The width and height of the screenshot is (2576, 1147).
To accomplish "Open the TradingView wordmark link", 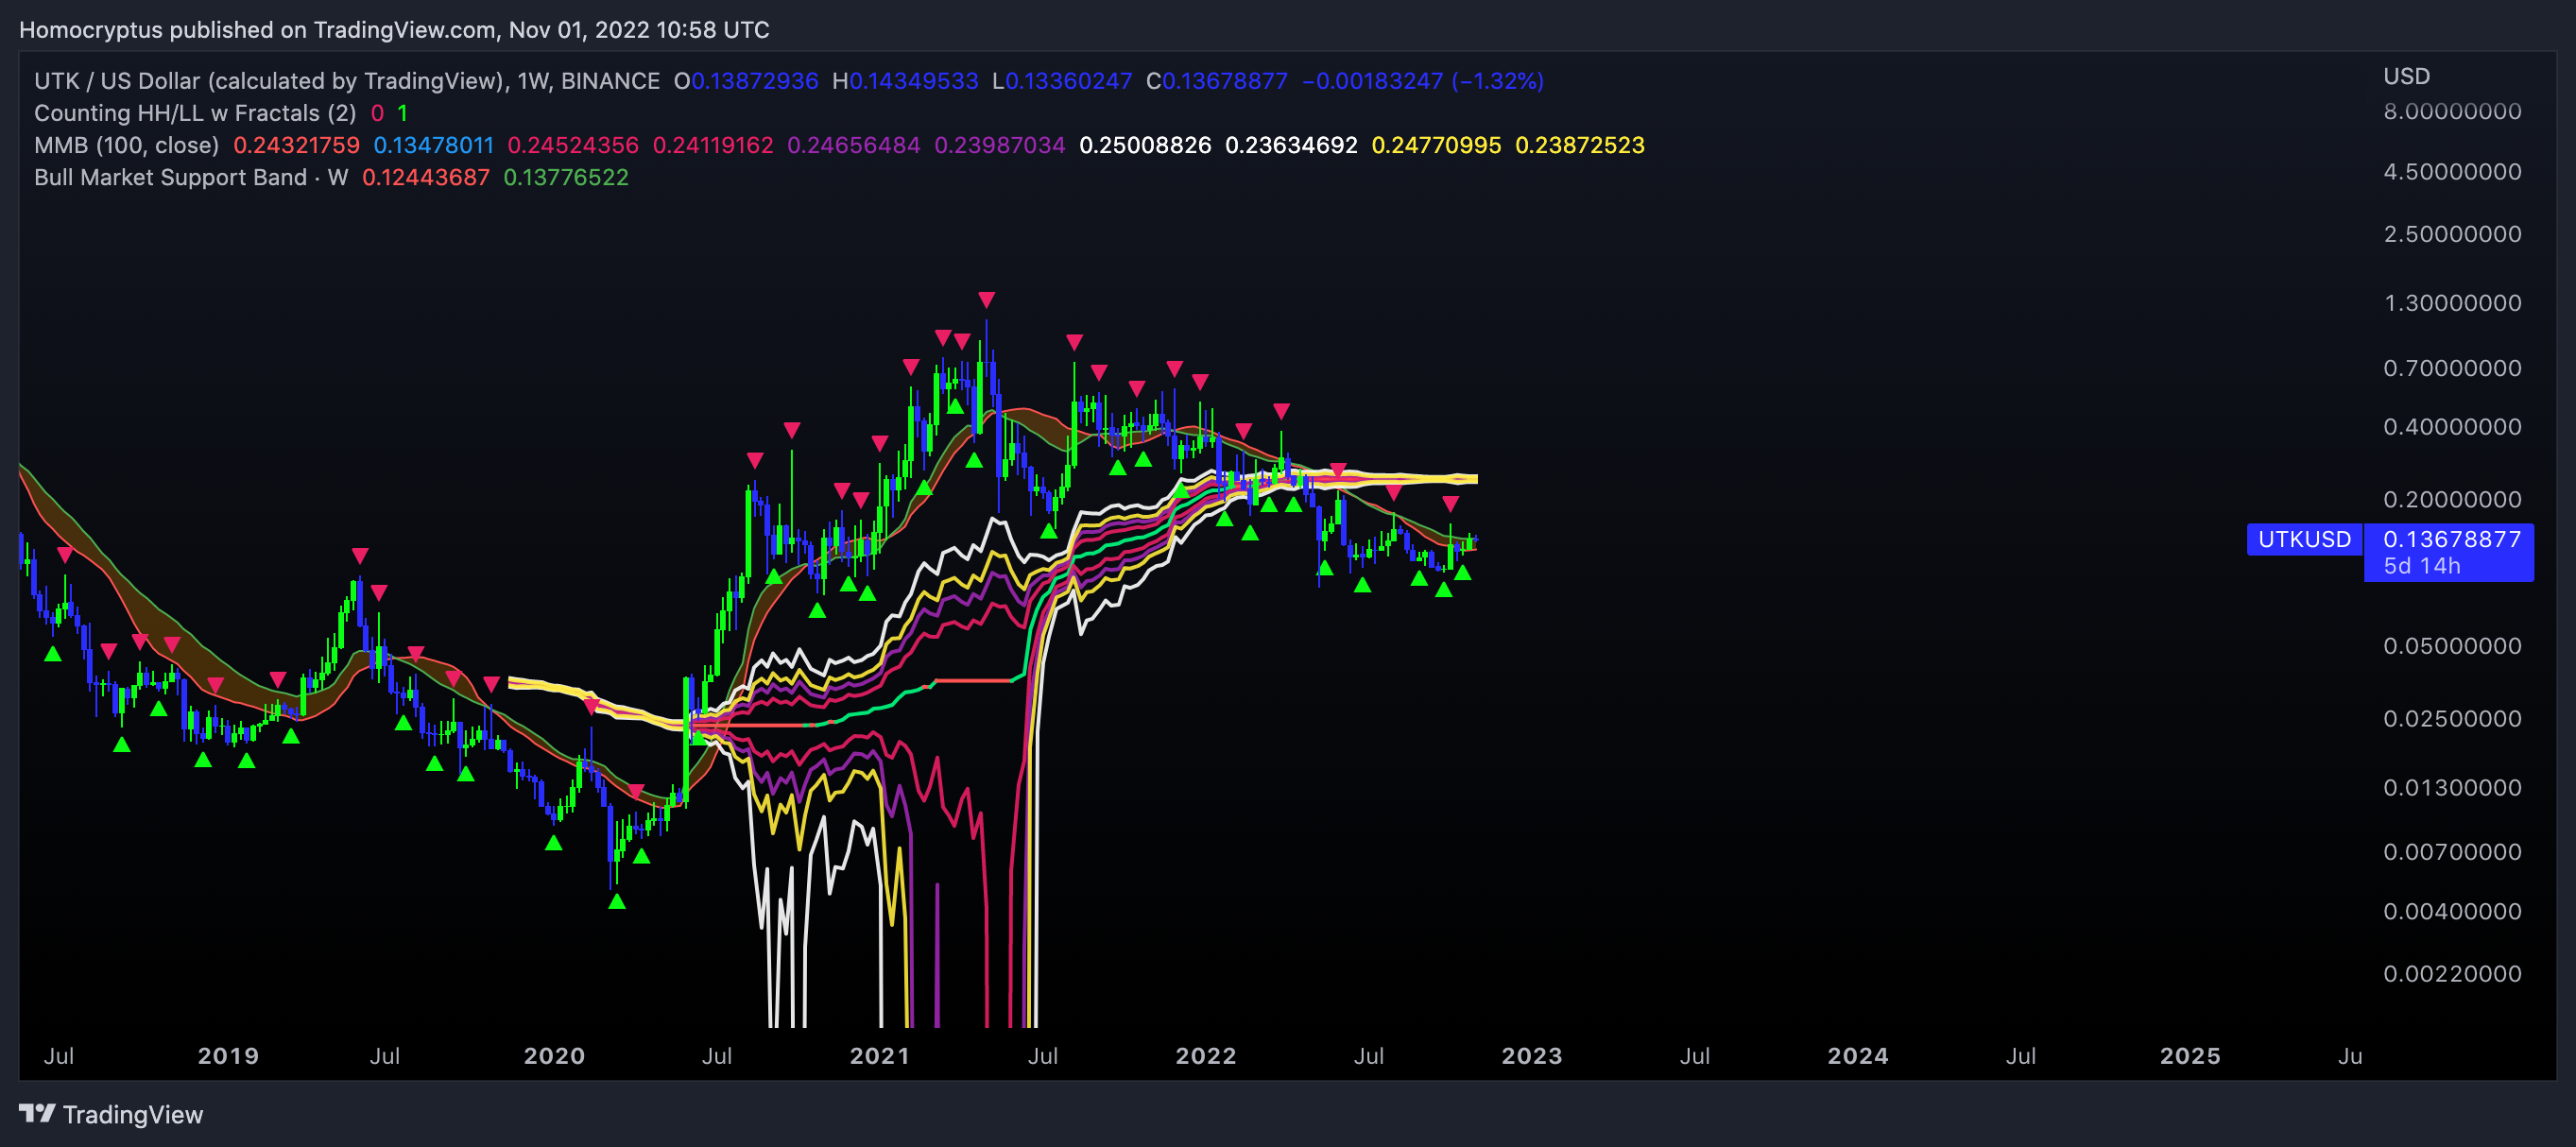I will click(x=132, y=1114).
